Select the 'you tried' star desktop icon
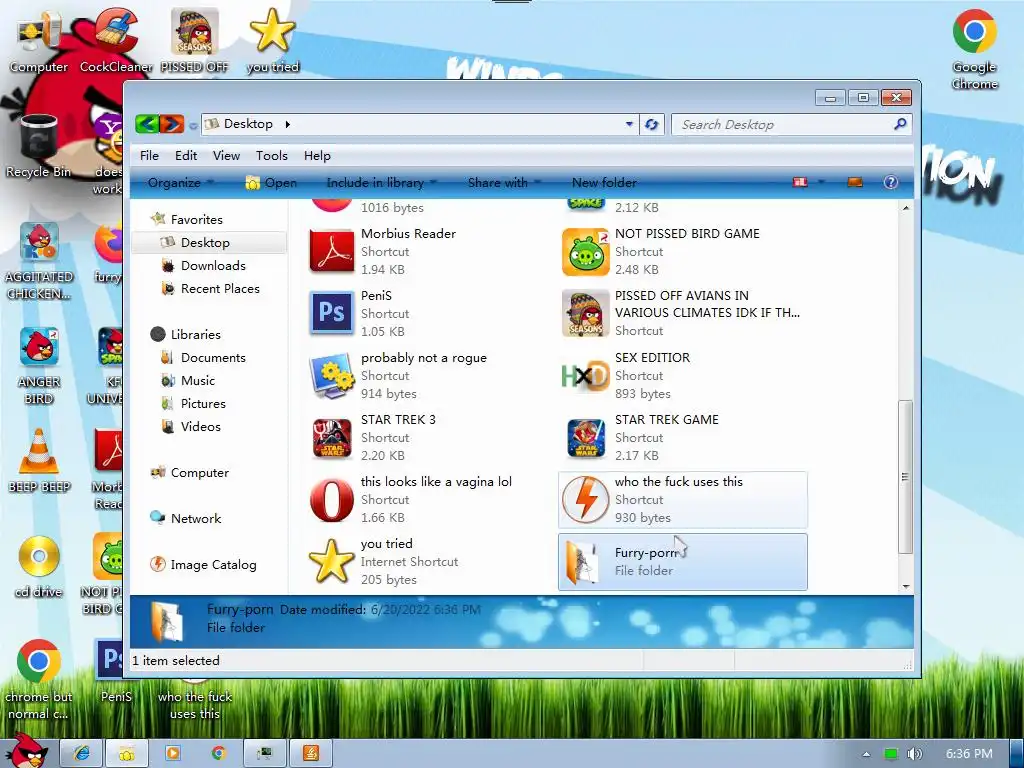This screenshot has width=1024, height=768. click(x=272, y=40)
